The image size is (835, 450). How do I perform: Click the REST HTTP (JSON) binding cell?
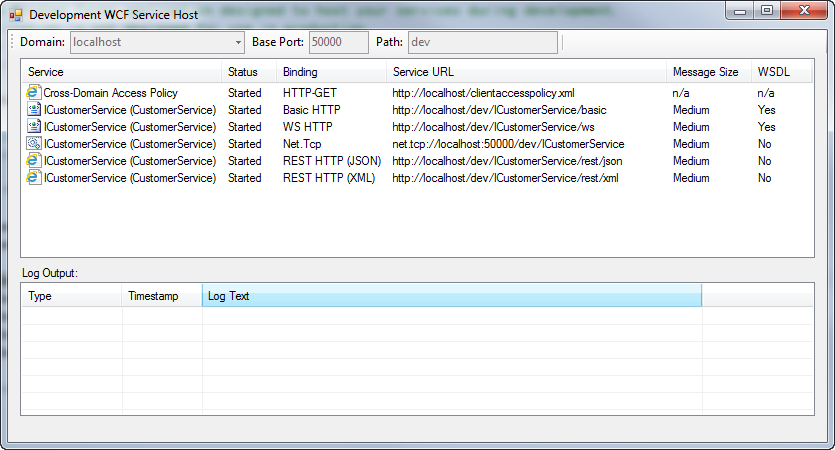[332, 161]
